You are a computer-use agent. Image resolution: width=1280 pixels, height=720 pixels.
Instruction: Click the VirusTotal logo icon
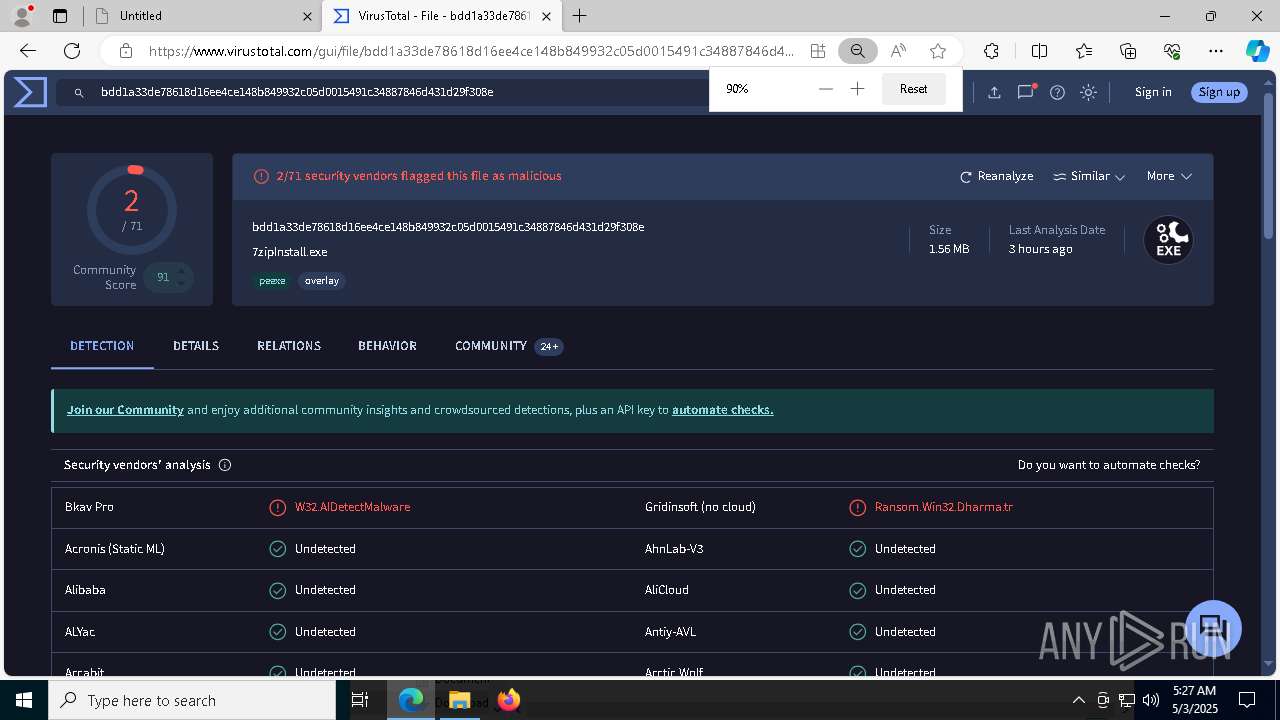30,92
